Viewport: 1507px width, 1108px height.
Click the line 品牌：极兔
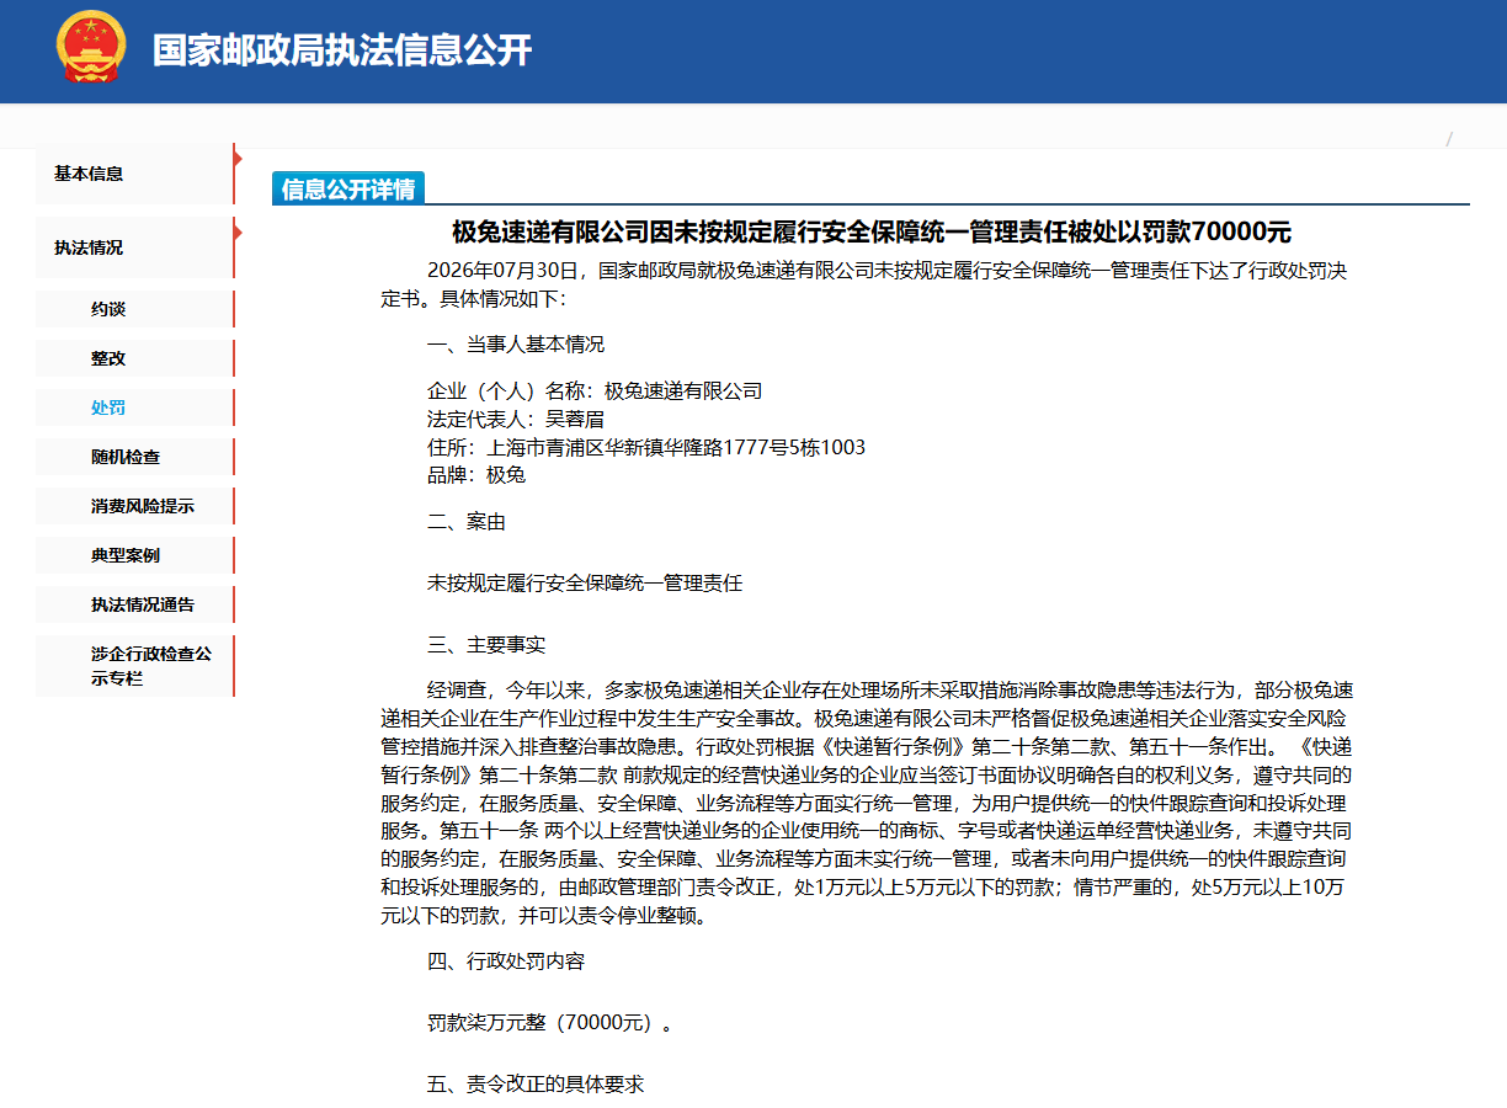pyautogui.click(x=476, y=475)
